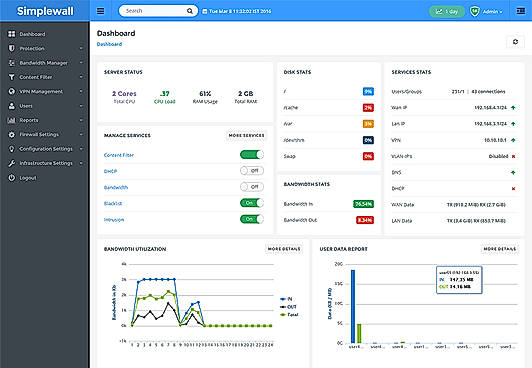Open the right panel icon in header

click(520, 11)
